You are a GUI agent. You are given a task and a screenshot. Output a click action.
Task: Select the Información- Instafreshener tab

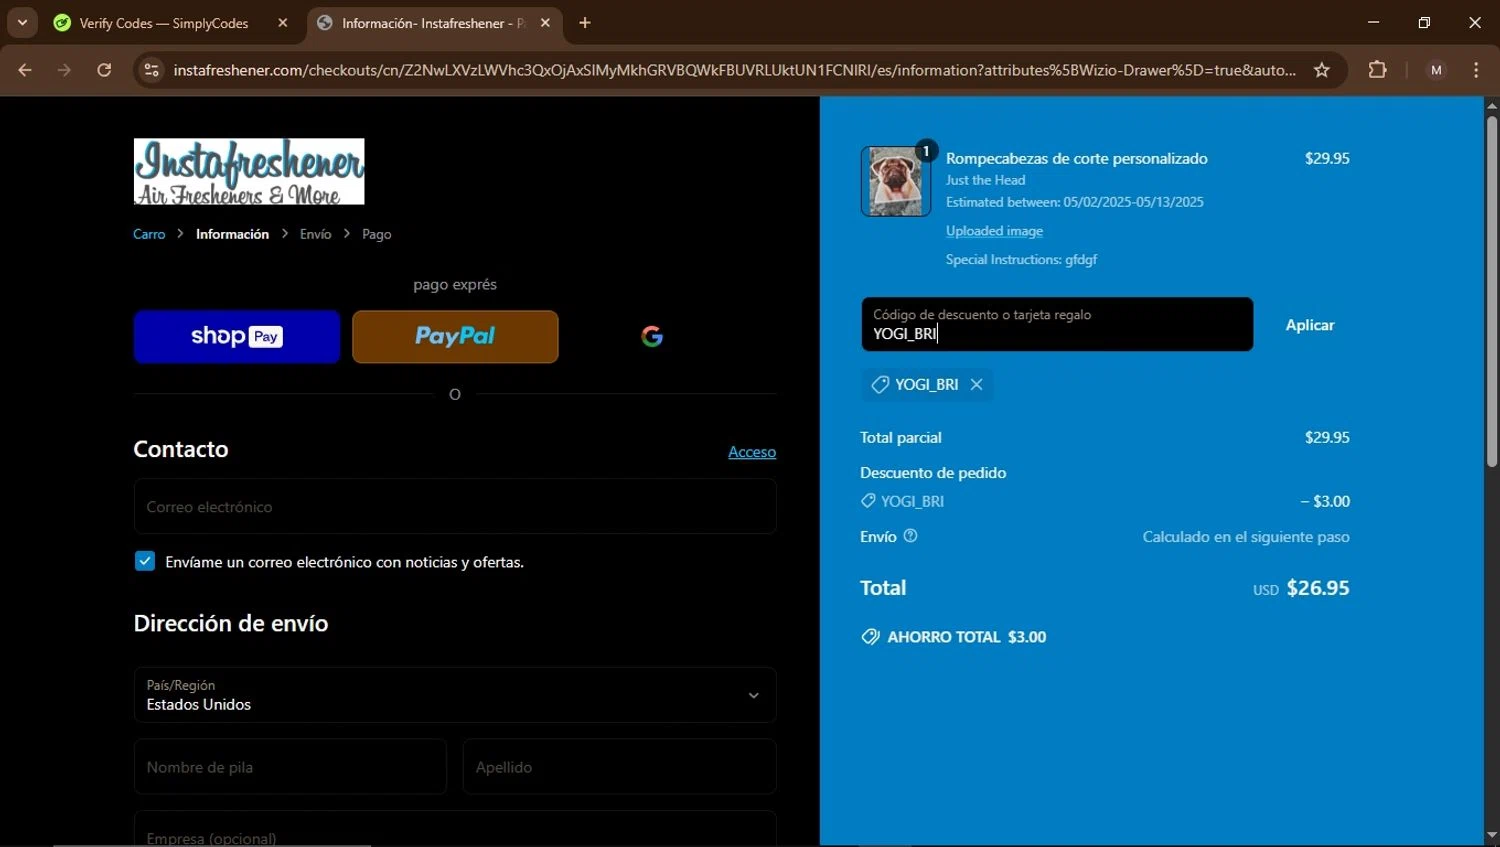click(433, 23)
